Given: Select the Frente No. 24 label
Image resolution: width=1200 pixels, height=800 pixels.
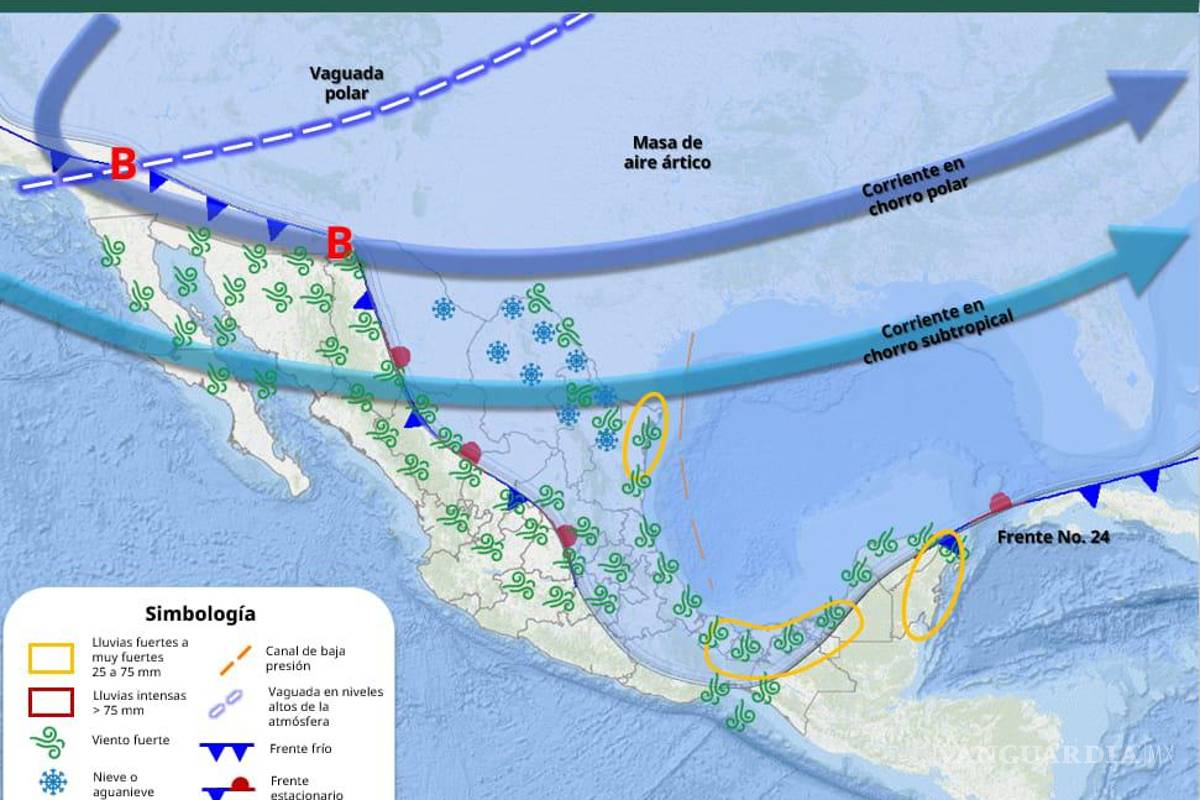Looking at the screenshot, I should click(1053, 537).
